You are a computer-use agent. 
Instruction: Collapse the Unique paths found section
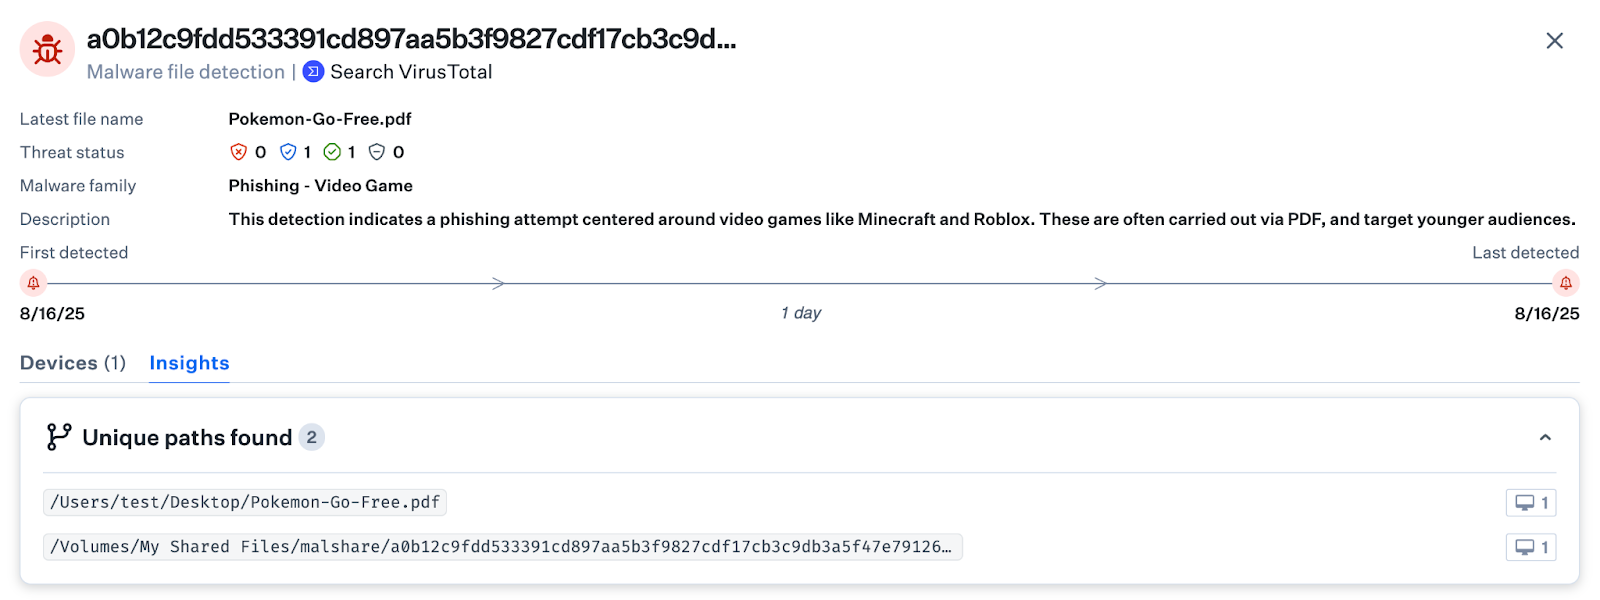pyautogui.click(x=1545, y=437)
